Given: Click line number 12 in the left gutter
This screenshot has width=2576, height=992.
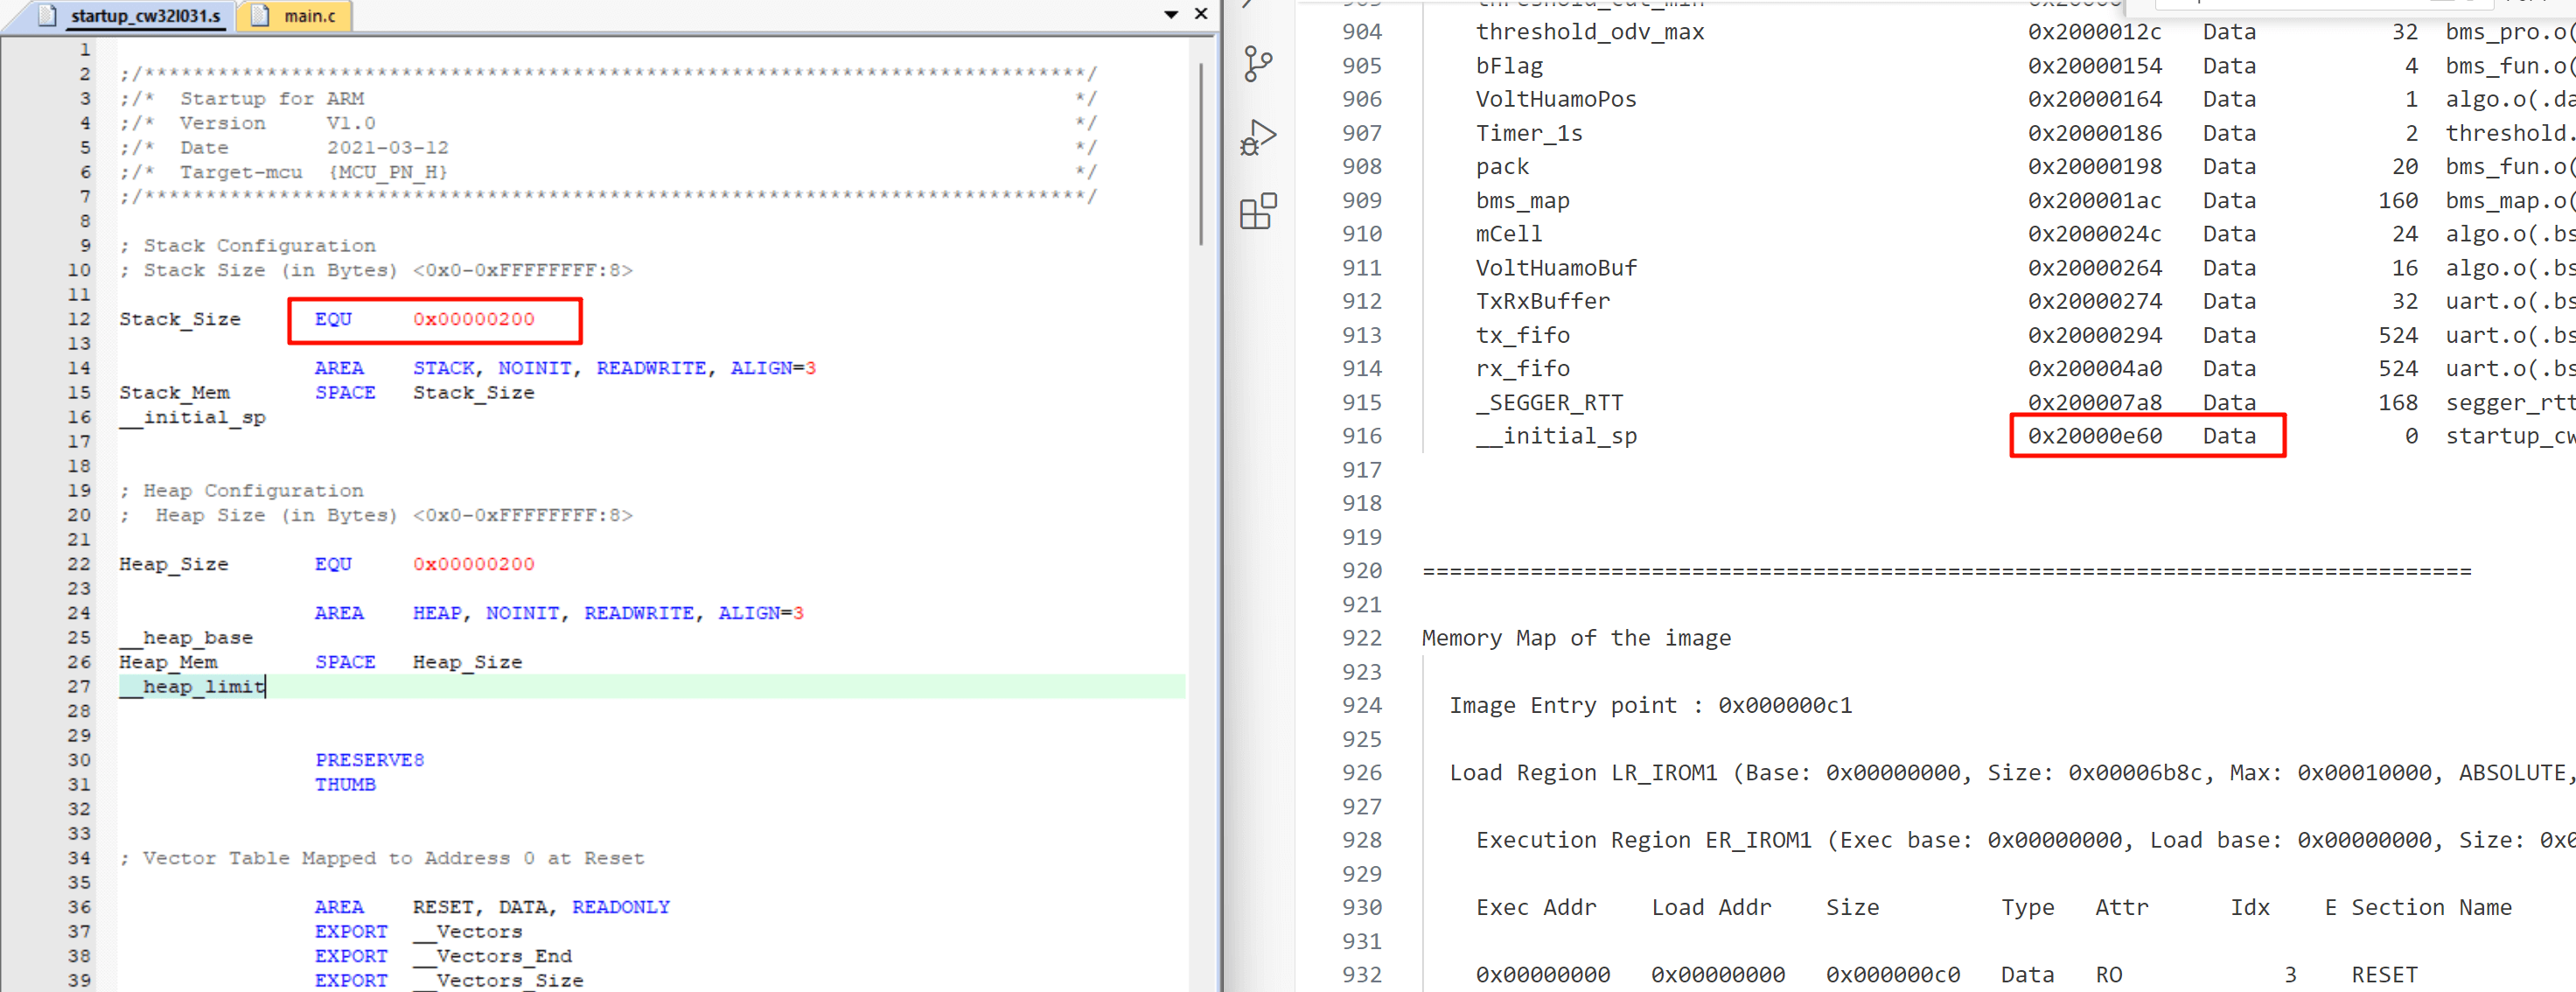Looking at the screenshot, I should pos(79,319).
